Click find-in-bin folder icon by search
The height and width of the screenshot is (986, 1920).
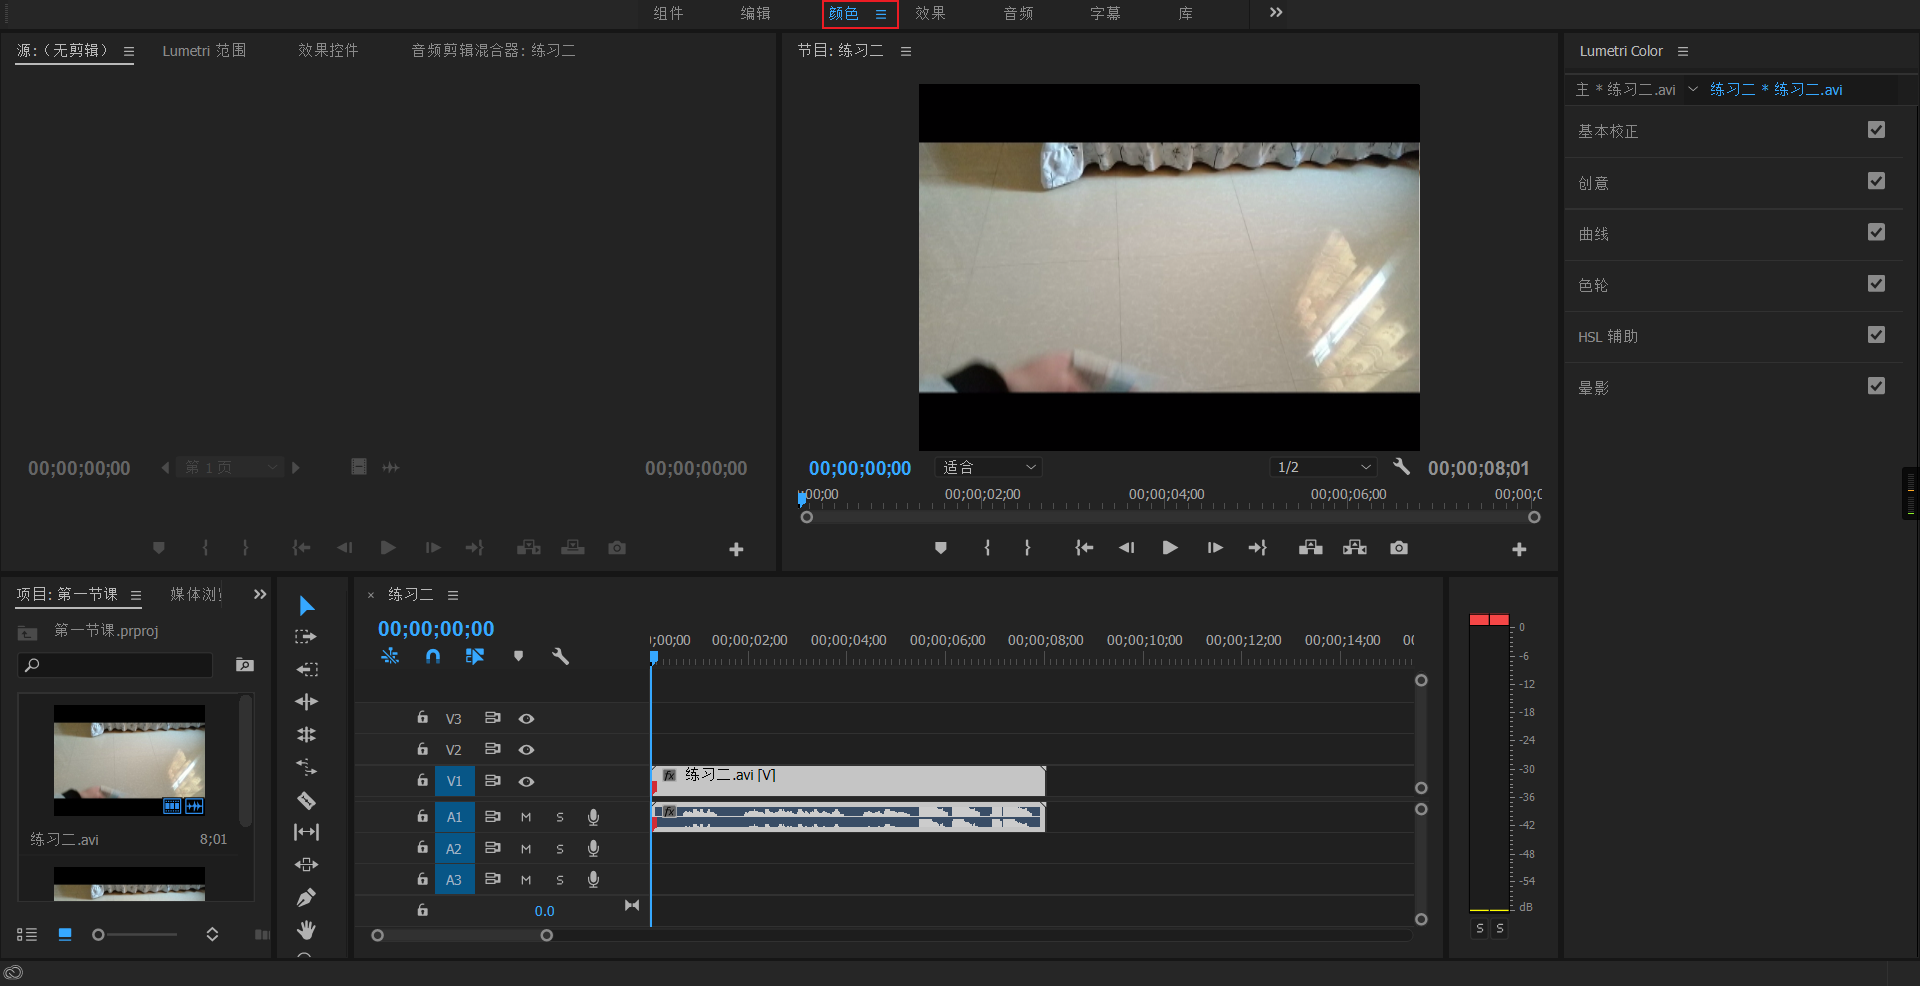pos(244,665)
